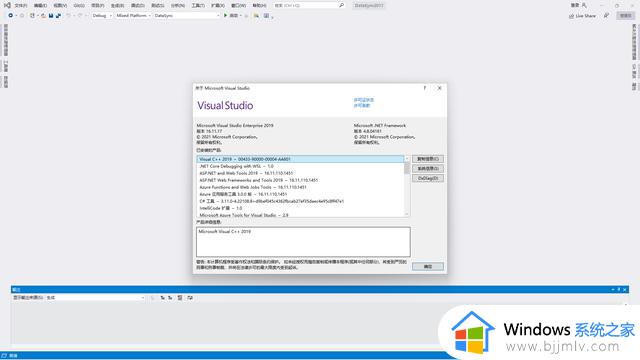
Task: Click the feedback icon beside Live Share
Action: [x=607, y=16]
